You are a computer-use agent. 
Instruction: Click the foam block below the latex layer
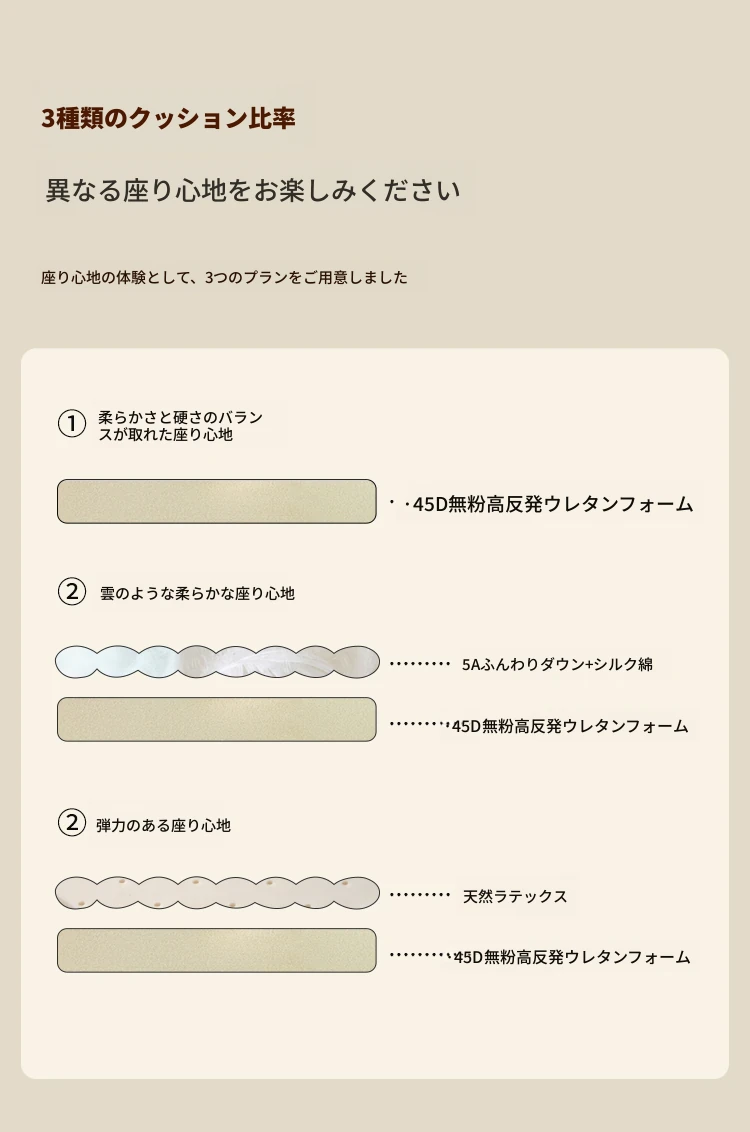click(x=217, y=950)
